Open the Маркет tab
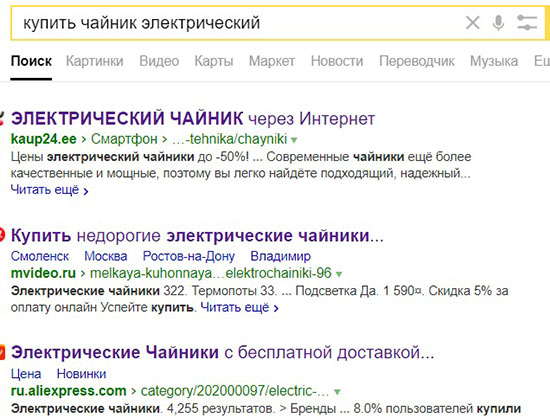 272,61
